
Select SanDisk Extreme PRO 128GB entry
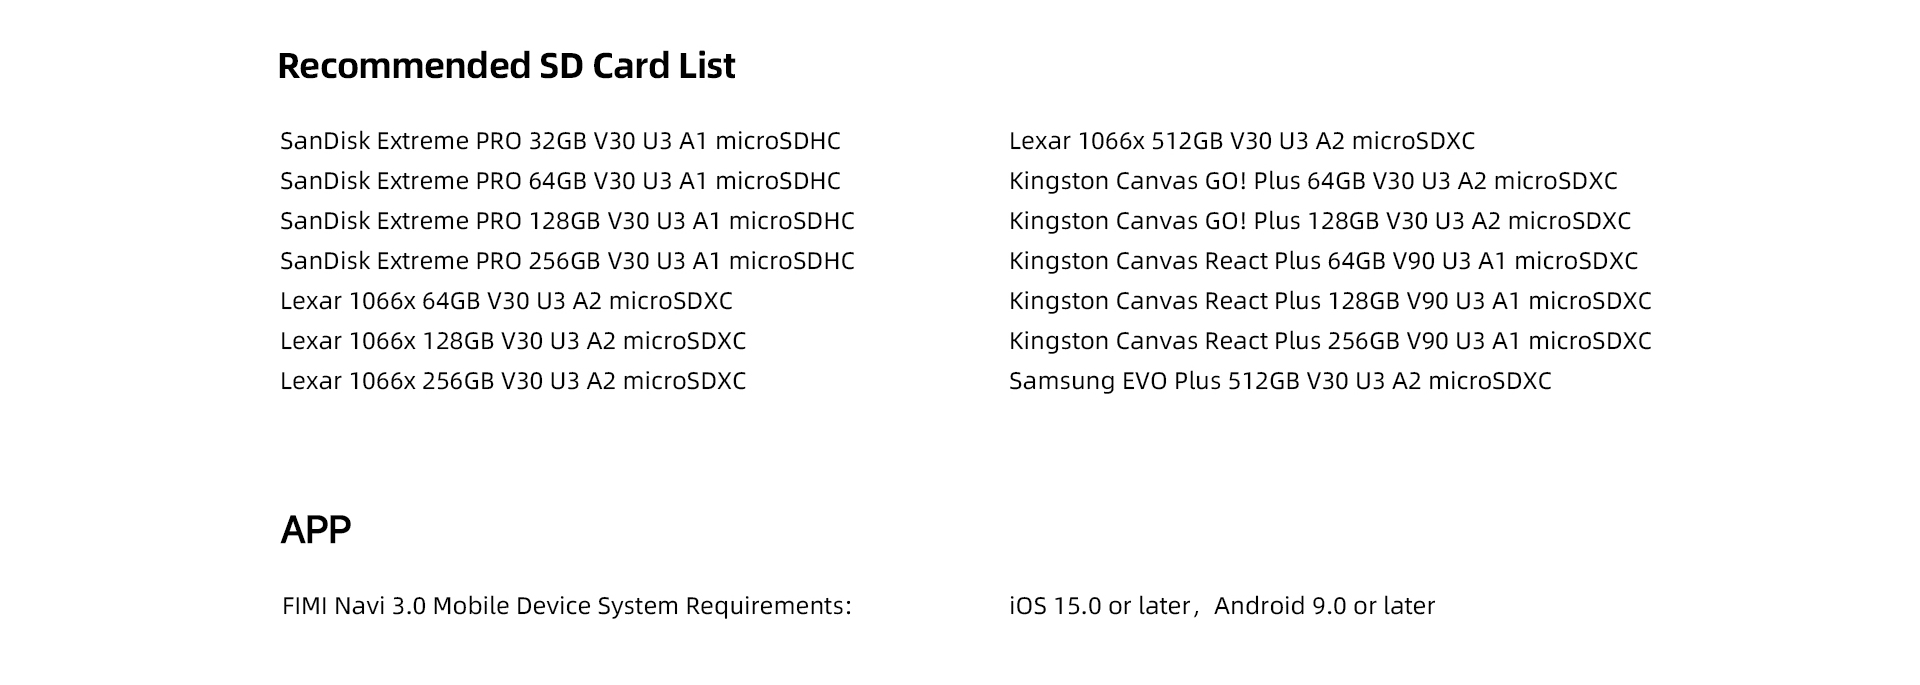(567, 221)
